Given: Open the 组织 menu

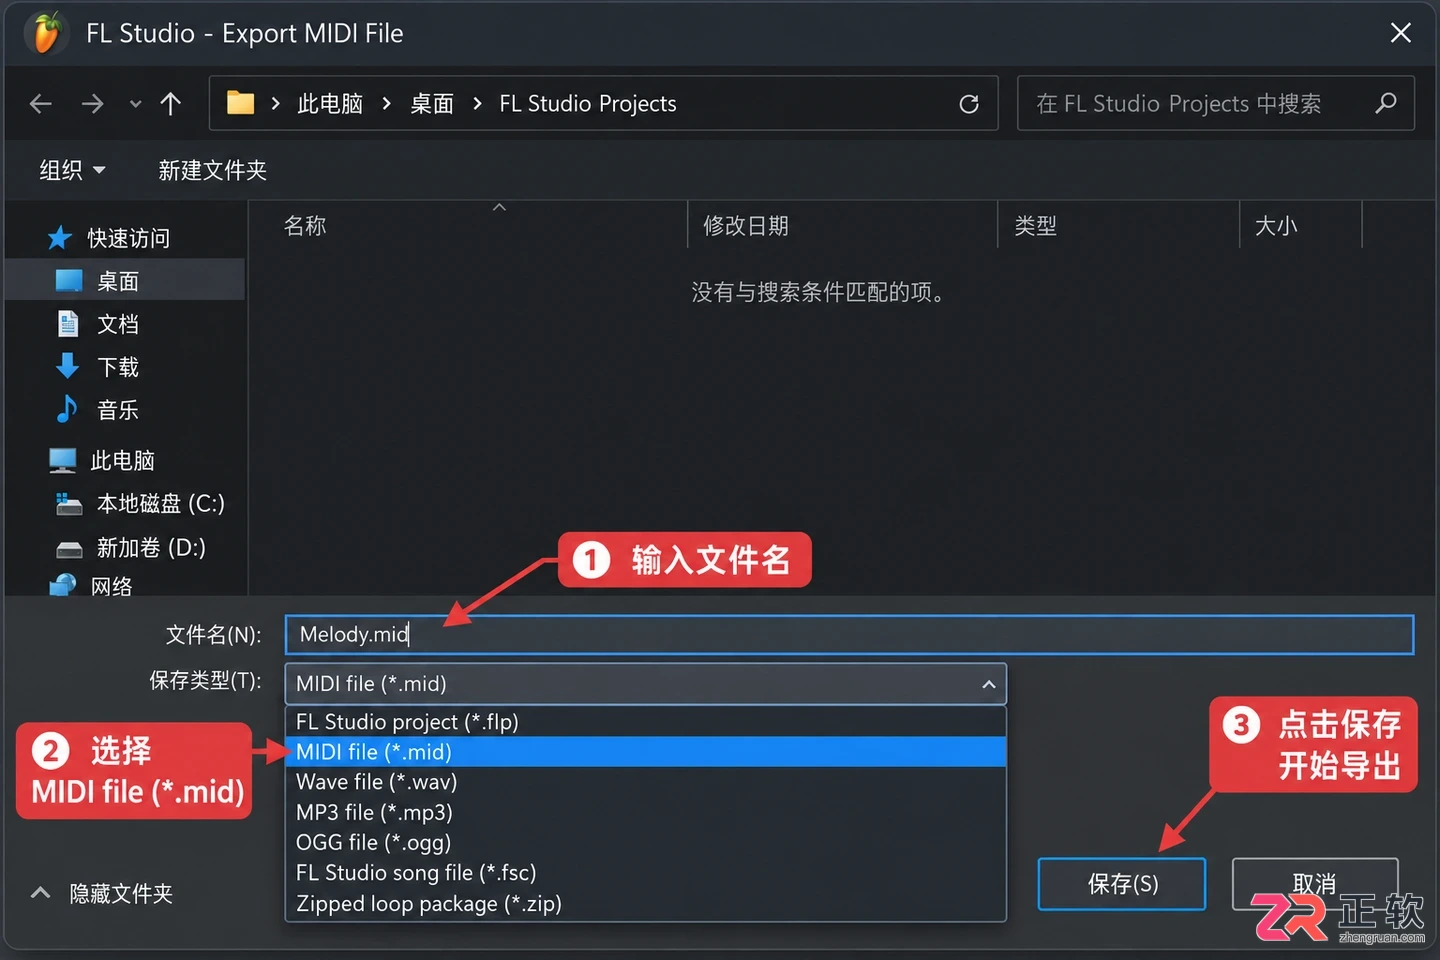Looking at the screenshot, I should pyautogui.click(x=72, y=170).
